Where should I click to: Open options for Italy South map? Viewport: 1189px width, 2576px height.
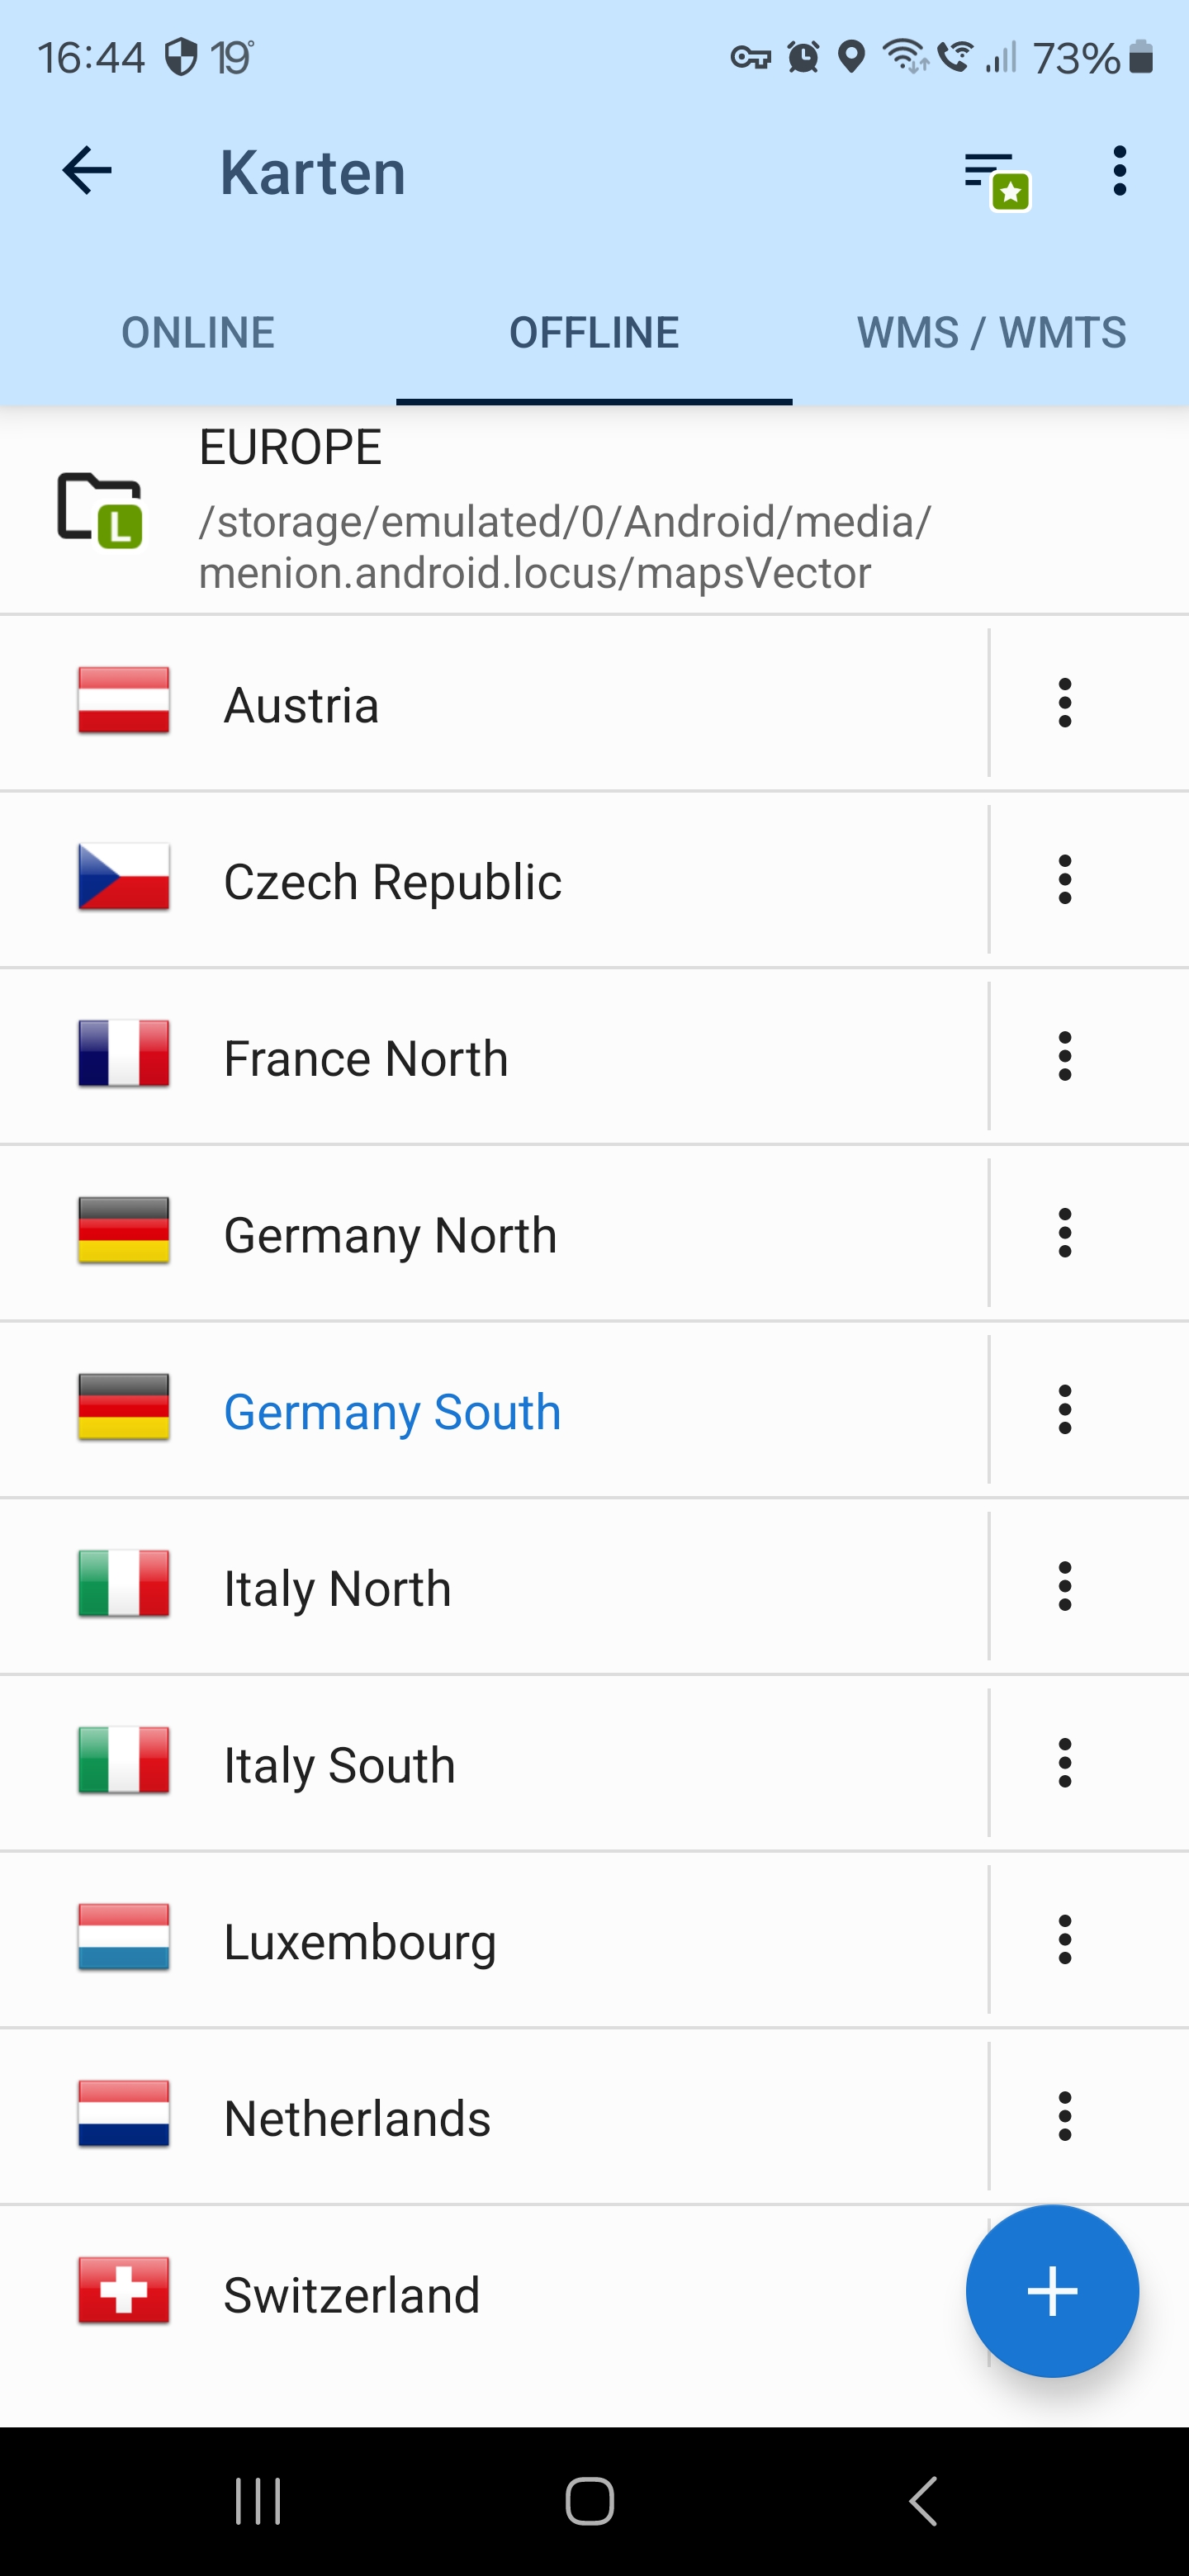1065,1764
